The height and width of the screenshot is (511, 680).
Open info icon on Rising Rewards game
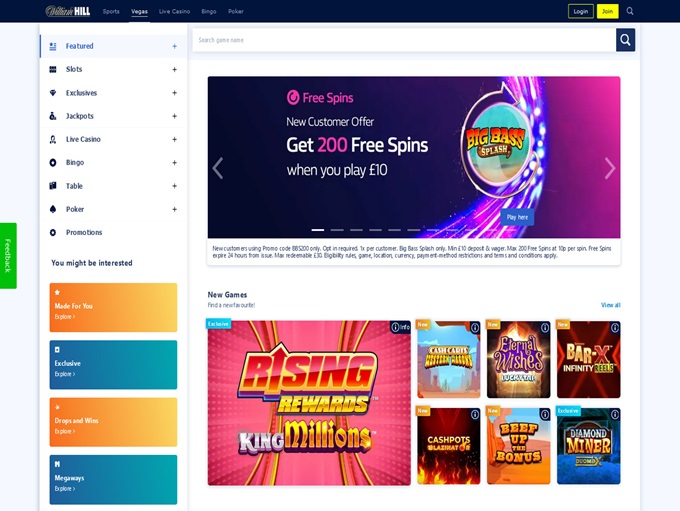396,327
